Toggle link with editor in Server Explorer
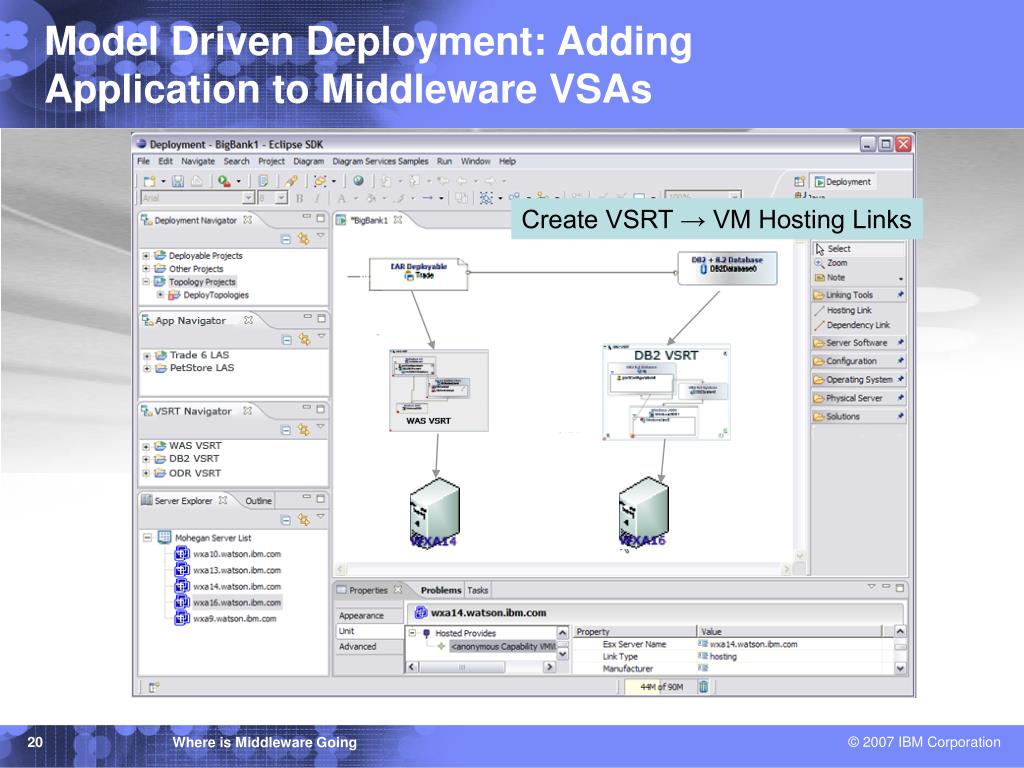 tap(304, 519)
